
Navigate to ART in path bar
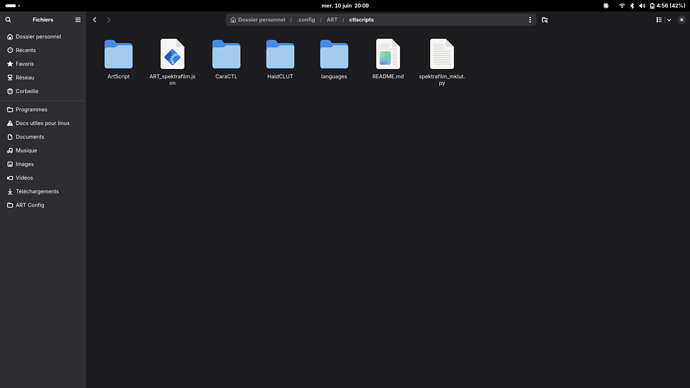(x=332, y=20)
